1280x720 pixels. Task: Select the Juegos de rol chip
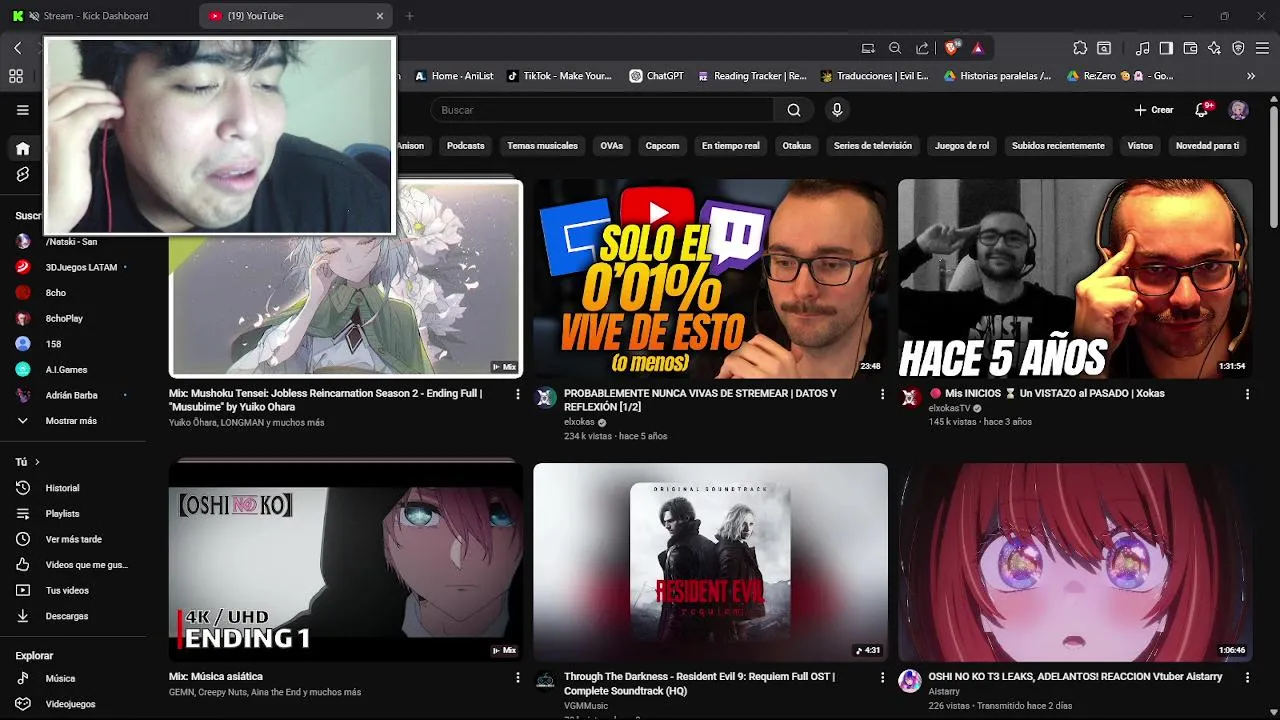pyautogui.click(x=962, y=146)
